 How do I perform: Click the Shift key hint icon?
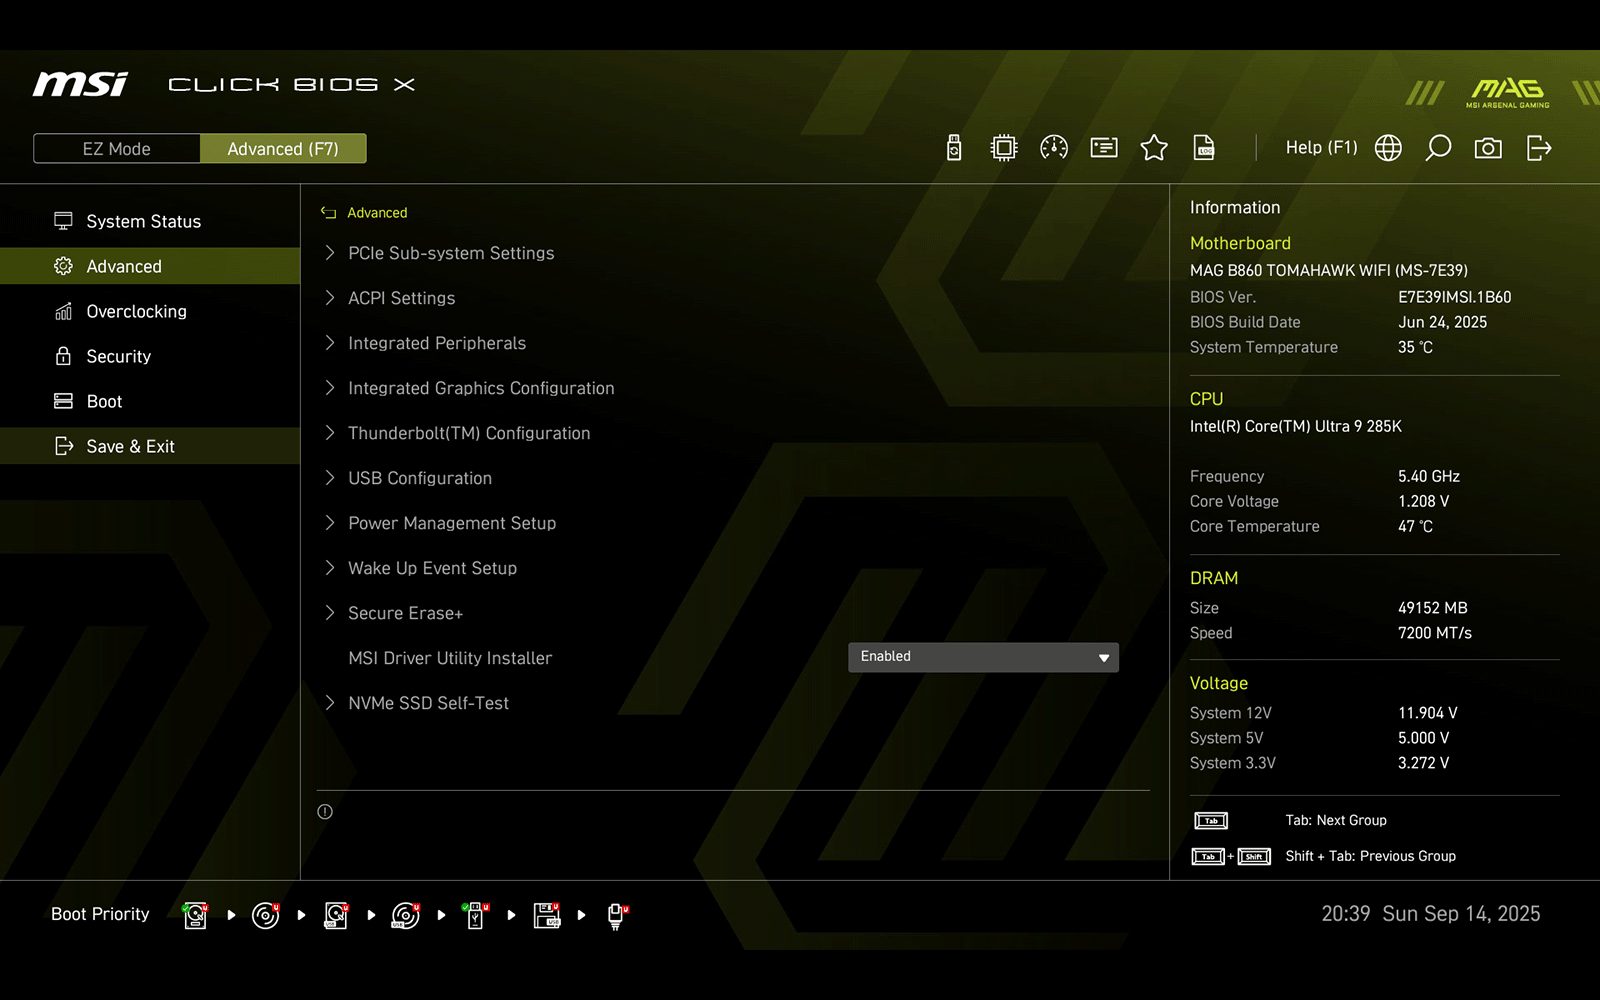pyautogui.click(x=1254, y=857)
